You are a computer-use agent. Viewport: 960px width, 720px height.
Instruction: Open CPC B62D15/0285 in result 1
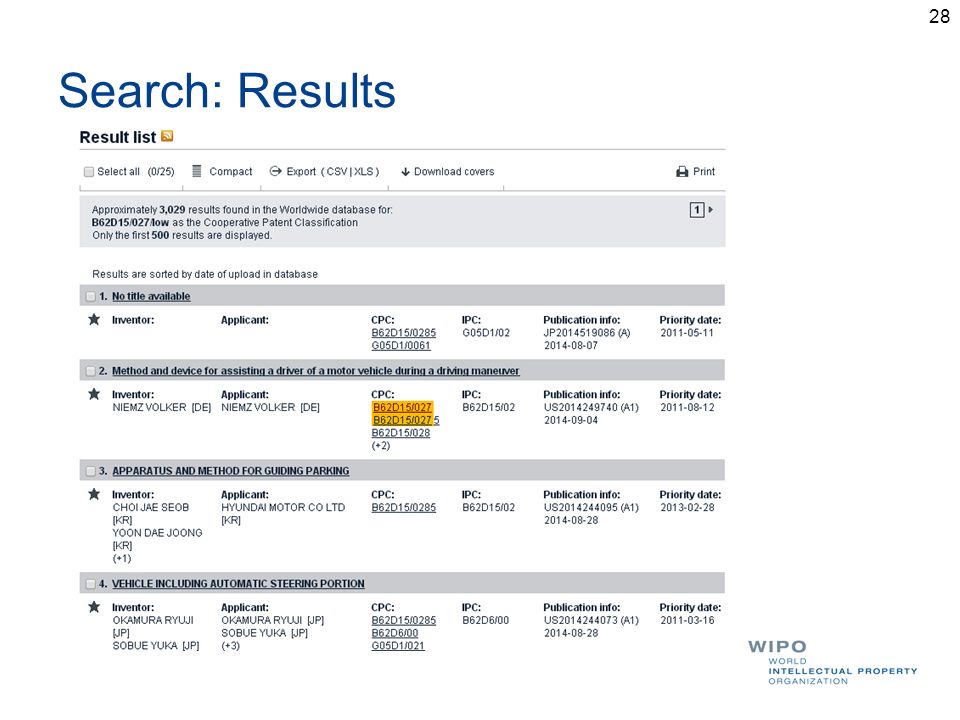(403, 332)
